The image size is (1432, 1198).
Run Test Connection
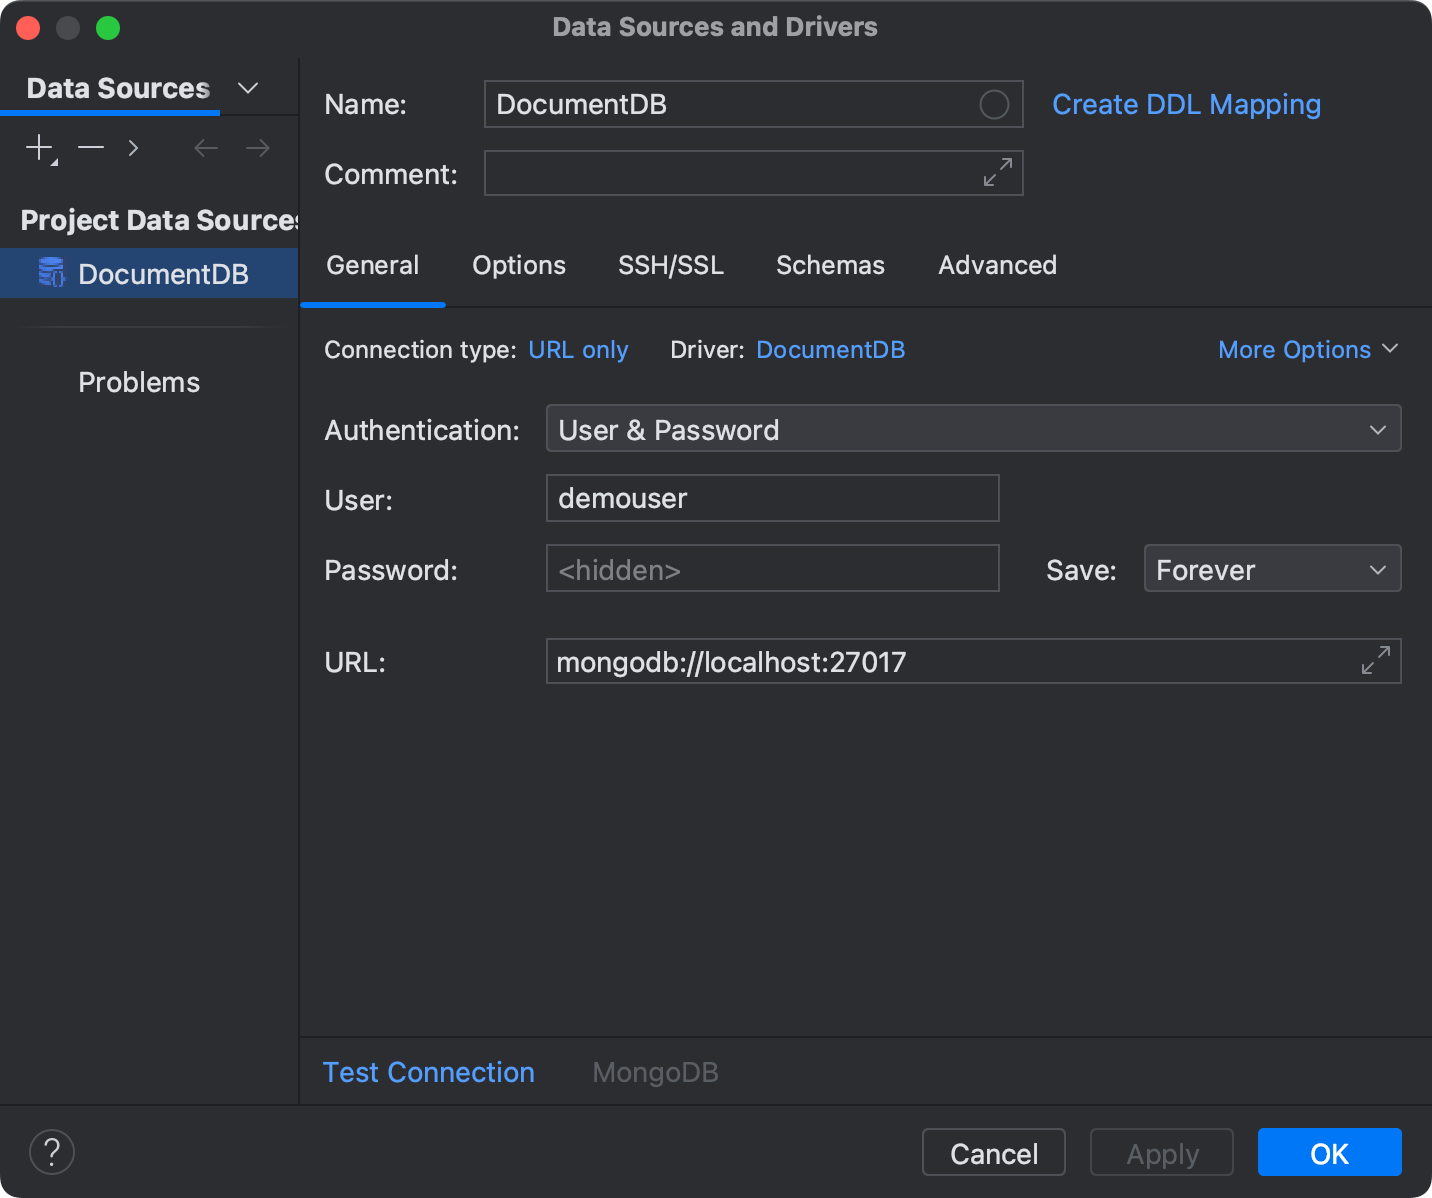428,1071
